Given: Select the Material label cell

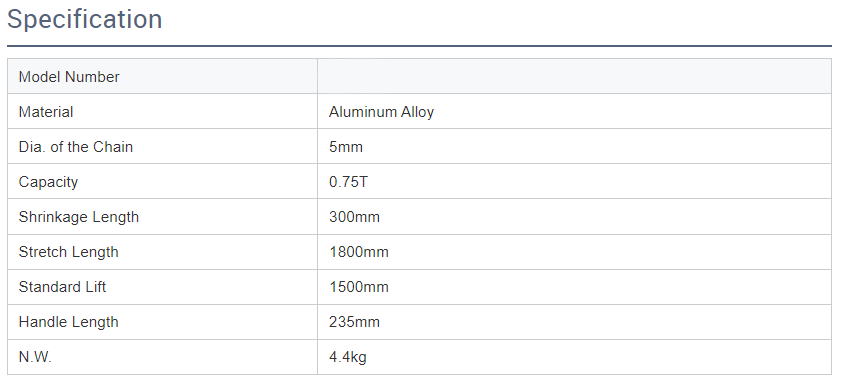Looking at the screenshot, I should pos(162,111).
